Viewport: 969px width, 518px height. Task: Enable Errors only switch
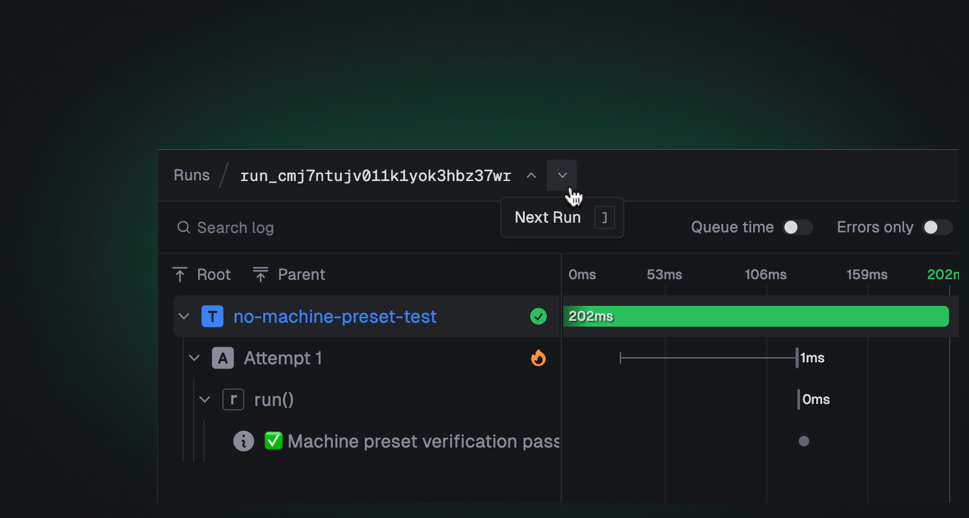coord(937,227)
